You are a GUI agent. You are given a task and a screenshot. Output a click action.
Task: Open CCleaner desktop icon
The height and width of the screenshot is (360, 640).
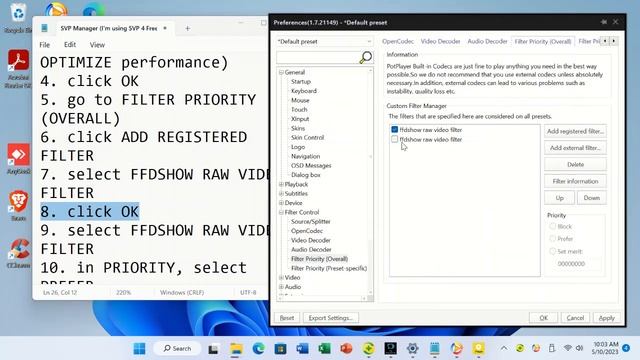tap(18, 253)
